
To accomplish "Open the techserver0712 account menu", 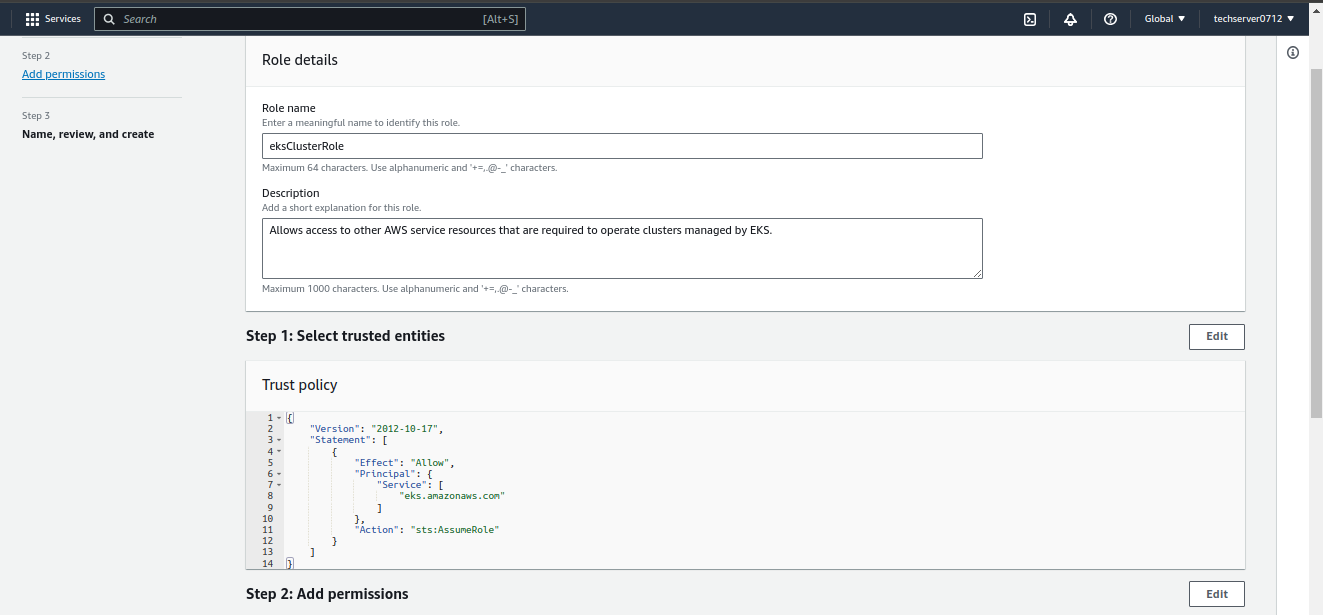I will [x=1253, y=19].
